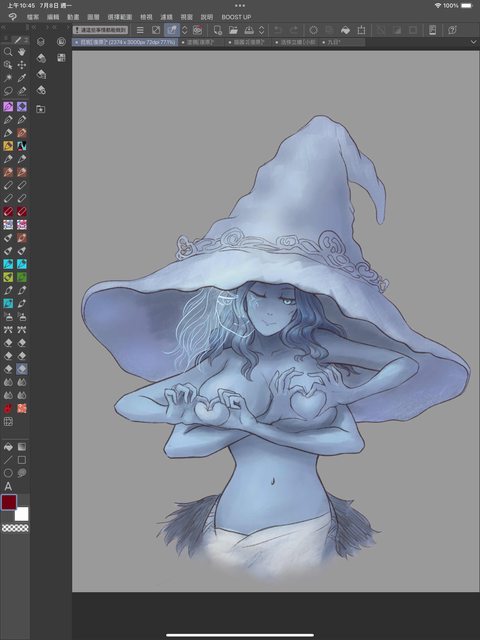
Task: Choose the dark green brush tool icon
Action: click(x=22, y=277)
